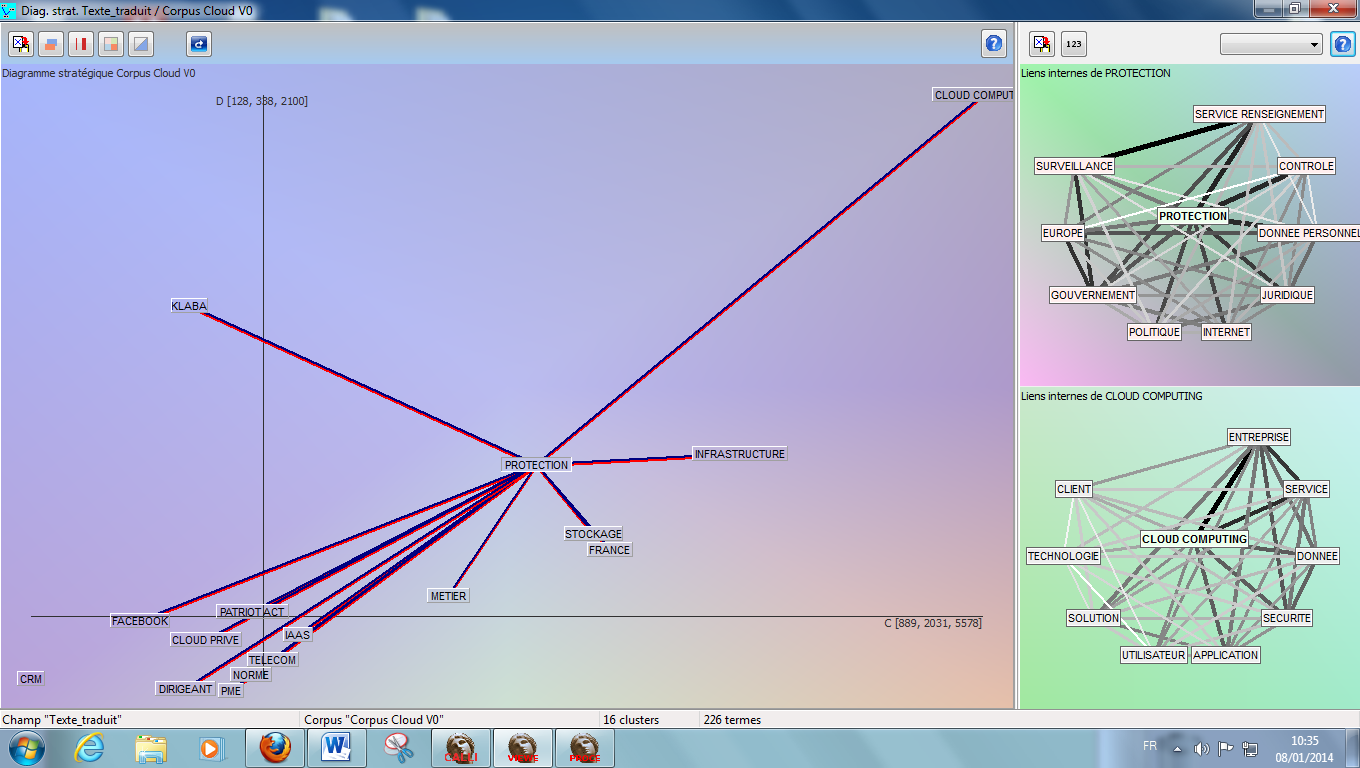Open help in the right links panel

point(1342,44)
